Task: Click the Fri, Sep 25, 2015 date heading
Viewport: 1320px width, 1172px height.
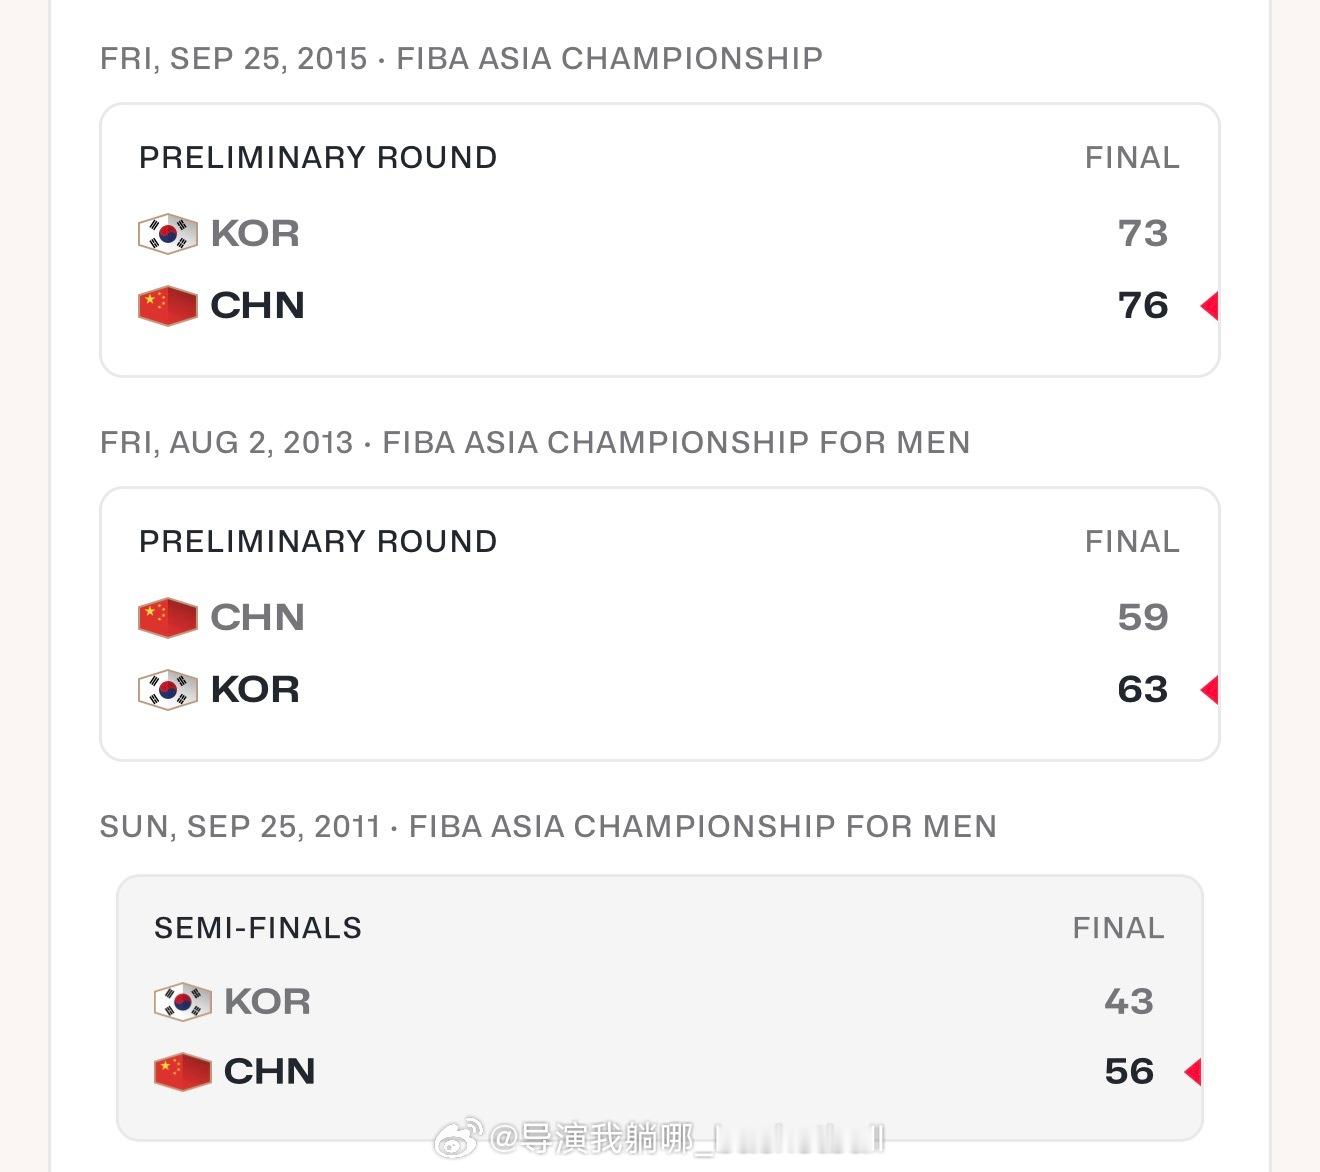Action: pyautogui.click(x=234, y=58)
